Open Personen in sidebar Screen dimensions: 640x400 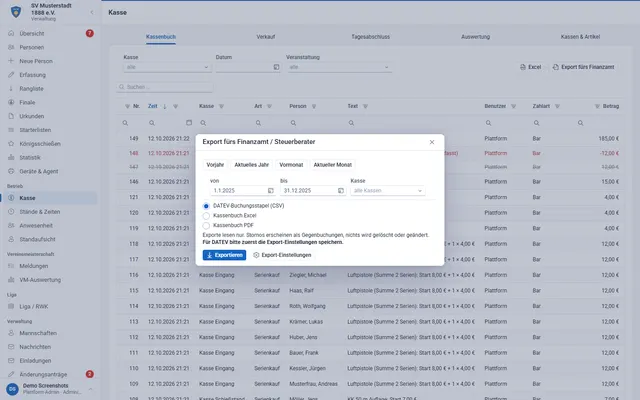(x=49, y=47)
